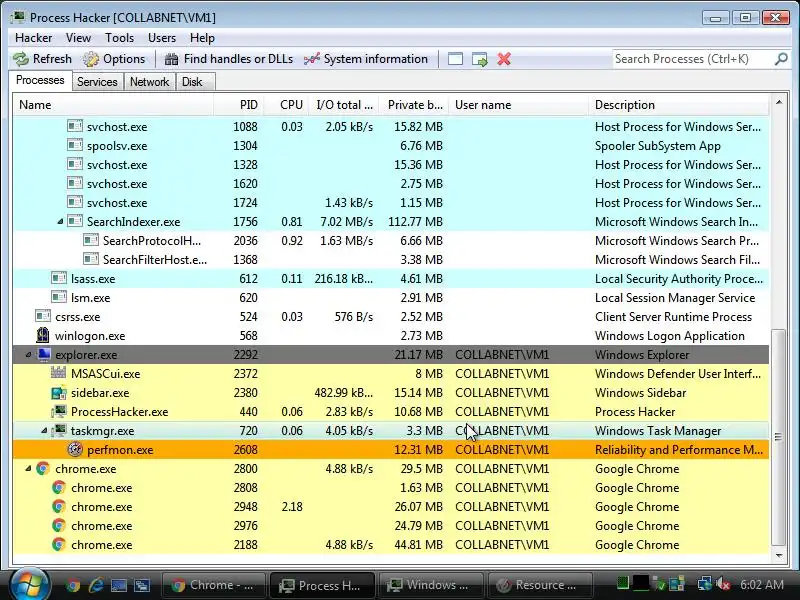Click the vertical scrollbar thumb
Image resolution: width=800 pixels, height=600 pixels.
(x=779, y=437)
